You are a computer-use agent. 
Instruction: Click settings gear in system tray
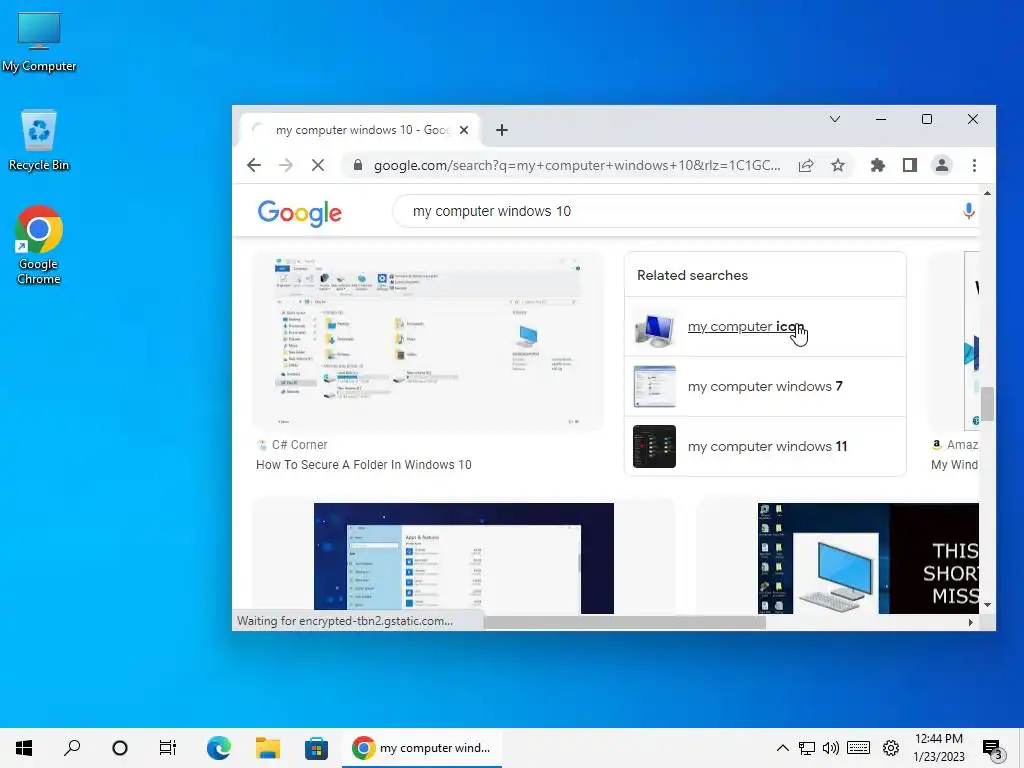[891, 748]
